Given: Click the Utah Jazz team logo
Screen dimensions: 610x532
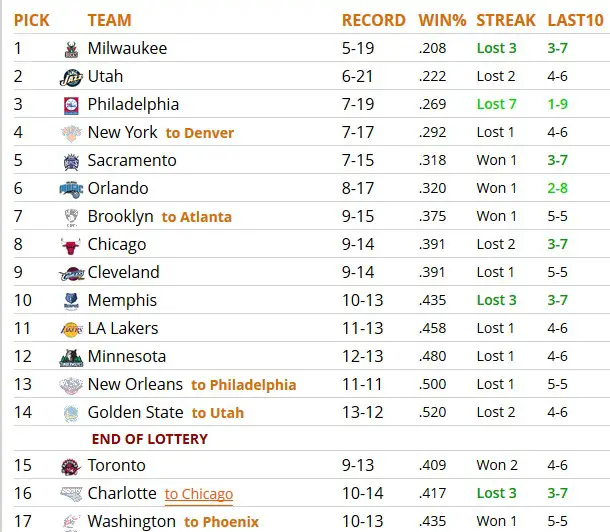Looking at the screenshot, I should point(71,77).
